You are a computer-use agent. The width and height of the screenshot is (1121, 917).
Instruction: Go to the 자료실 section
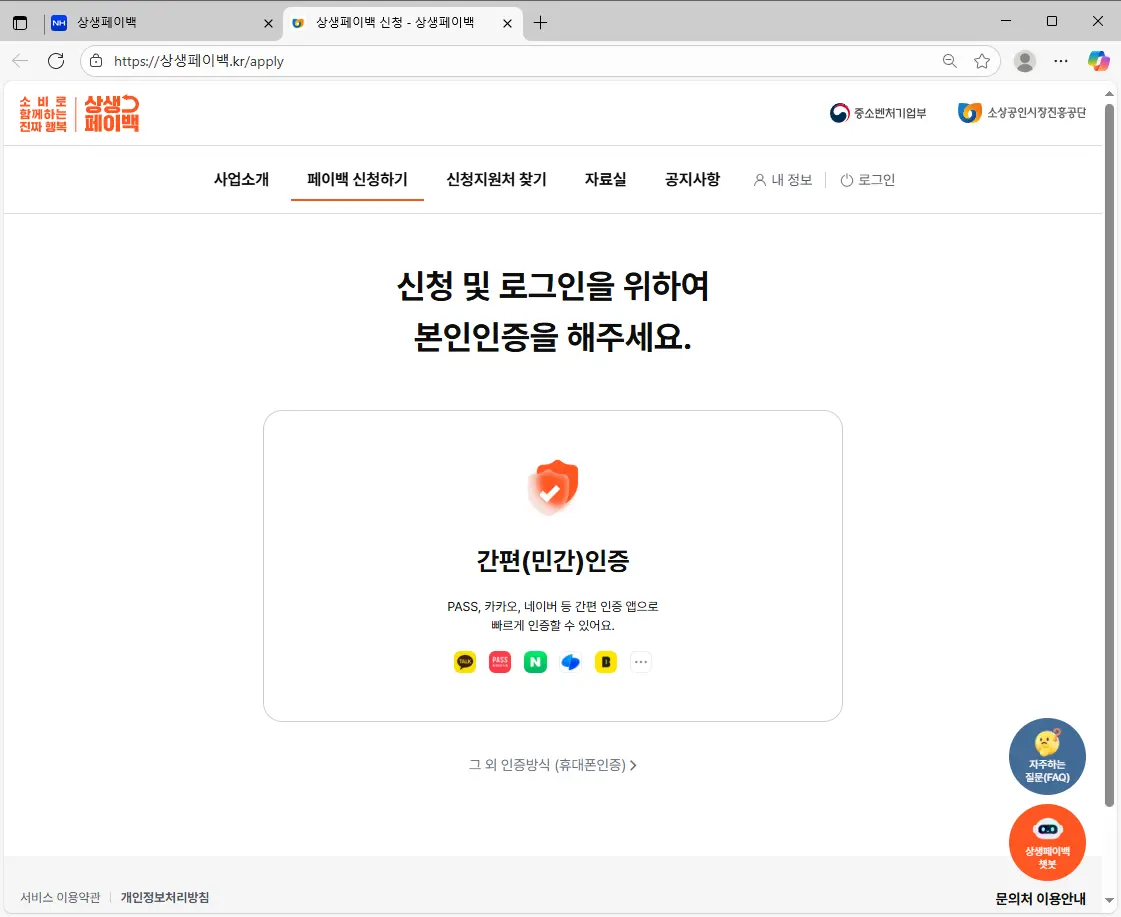605,180
